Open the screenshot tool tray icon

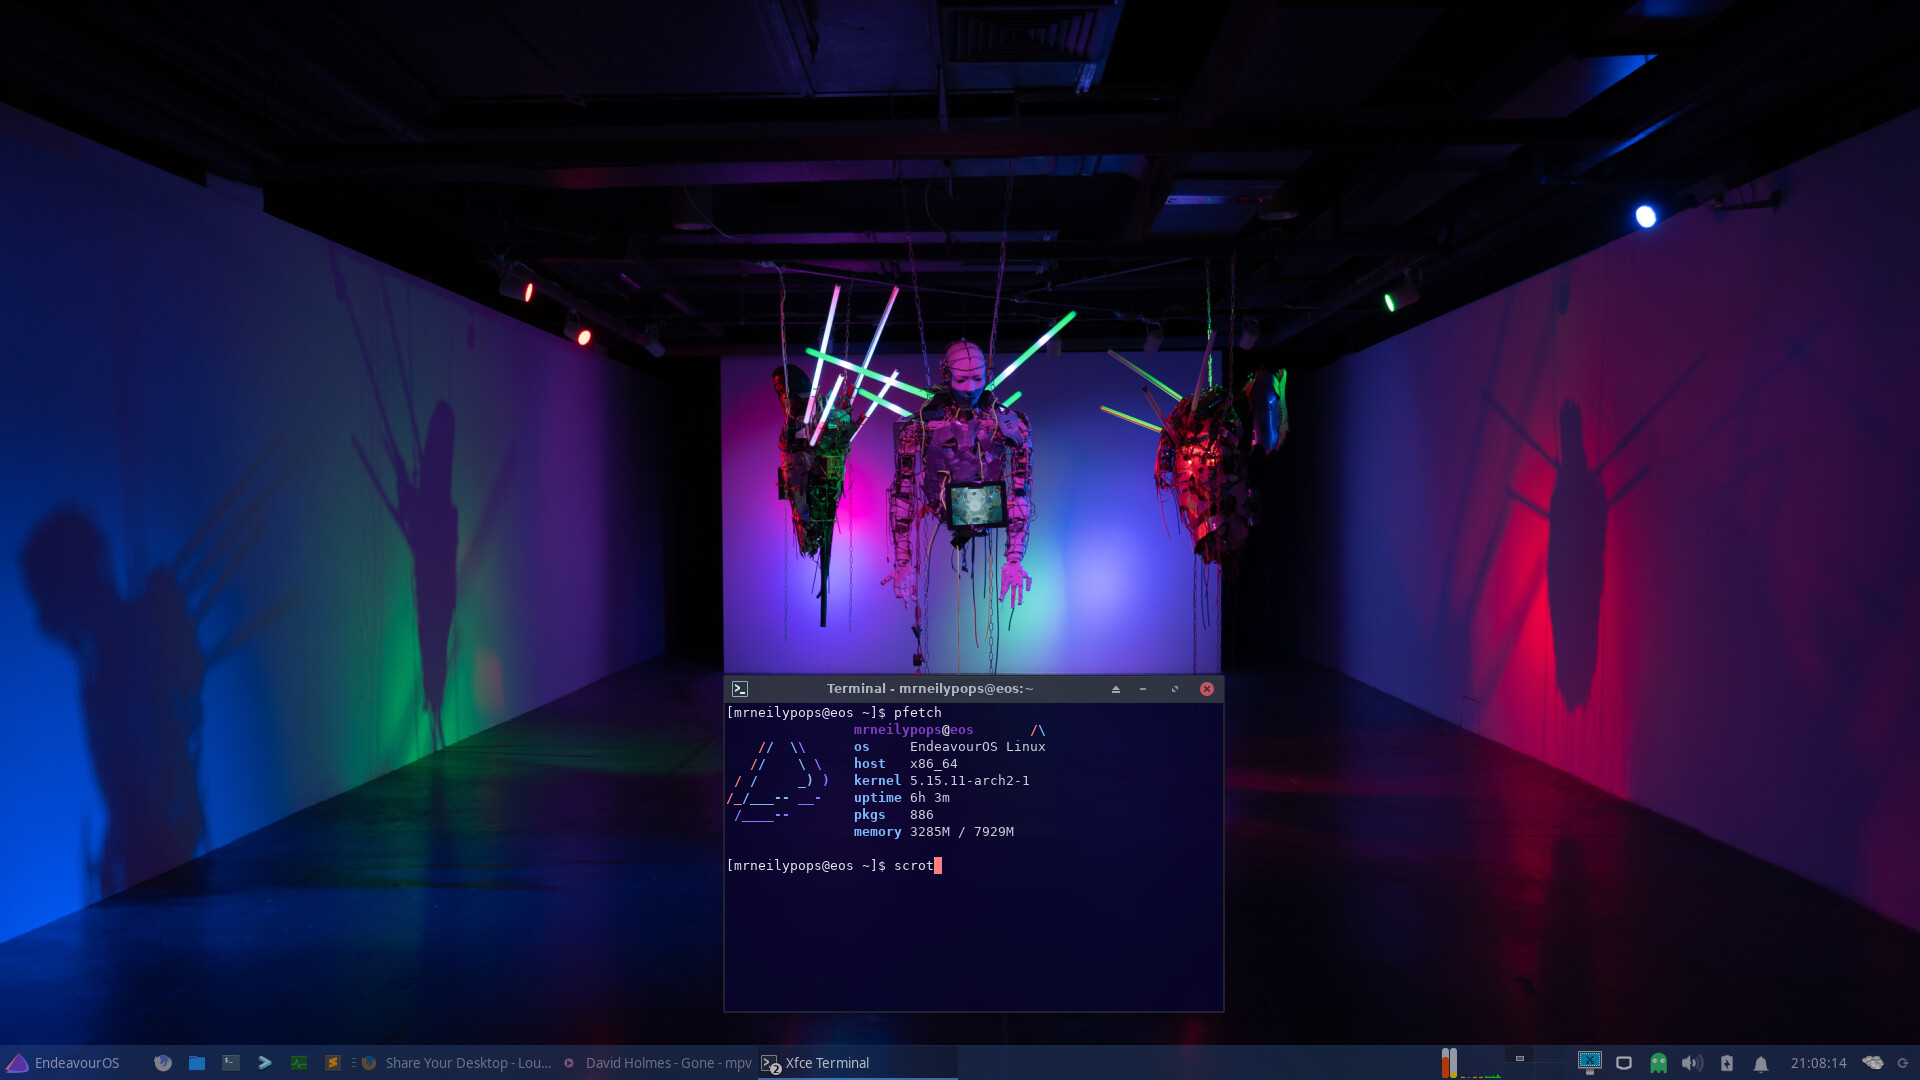point(1589,1062)
